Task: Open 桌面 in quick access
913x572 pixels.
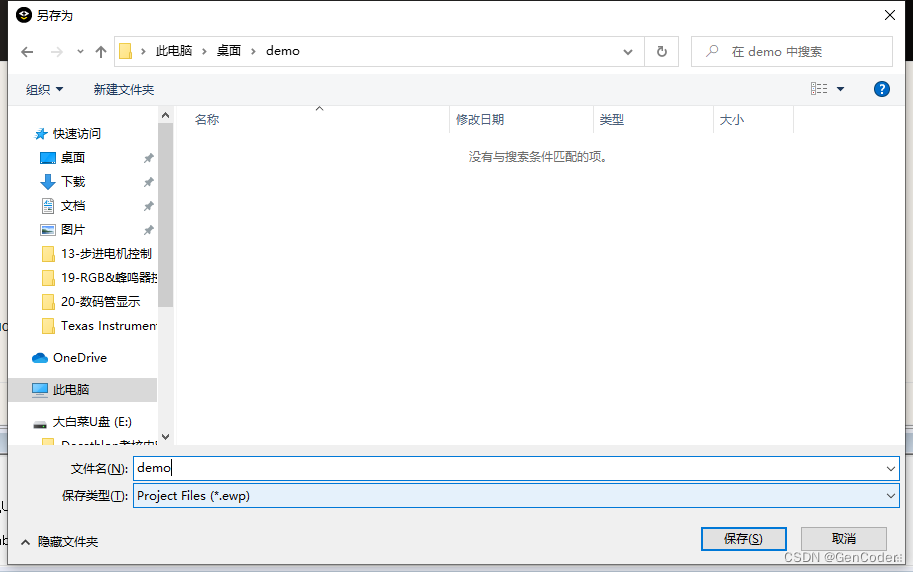Action: point(73,158)
